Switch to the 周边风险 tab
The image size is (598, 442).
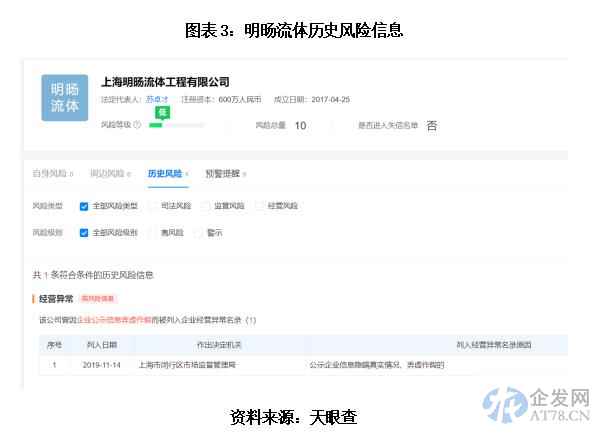point(110,174)
